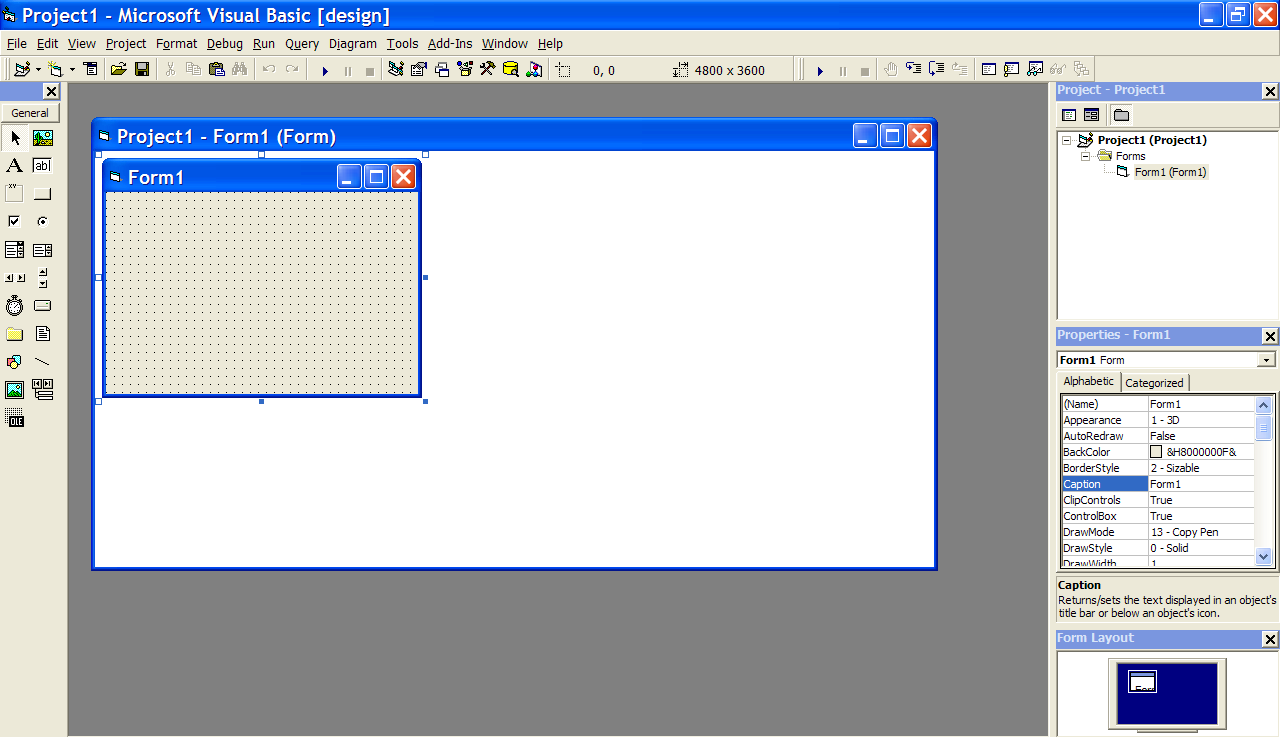
Task: Switch to the Categorized properties tab
Action: (1154, 382)
